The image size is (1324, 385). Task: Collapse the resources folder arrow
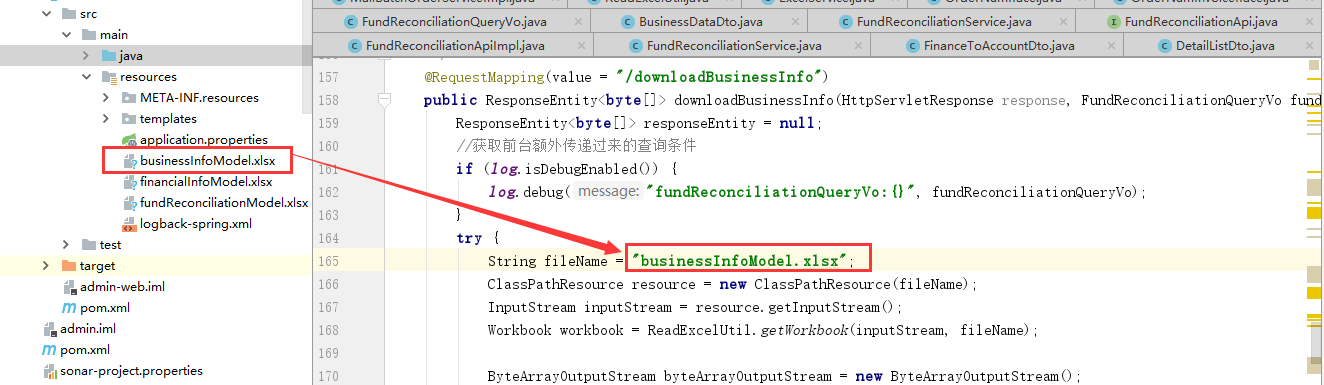pos(86,77)
